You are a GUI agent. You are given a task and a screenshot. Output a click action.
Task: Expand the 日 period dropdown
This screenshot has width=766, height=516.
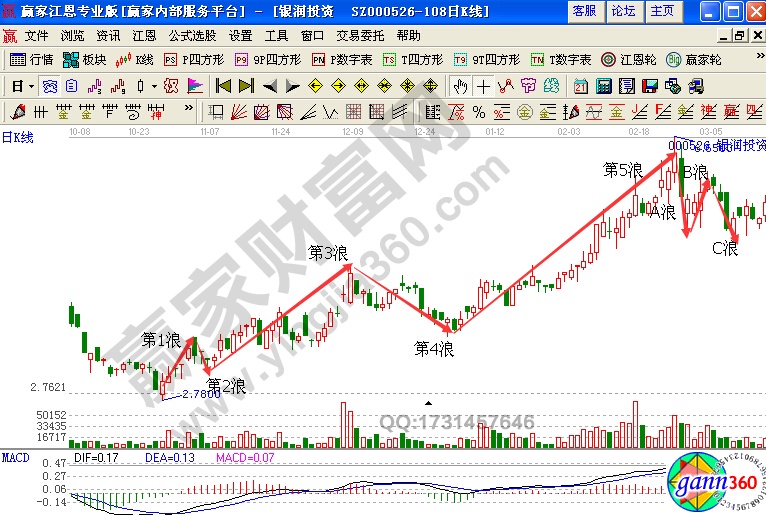click(x=22, y=86)
